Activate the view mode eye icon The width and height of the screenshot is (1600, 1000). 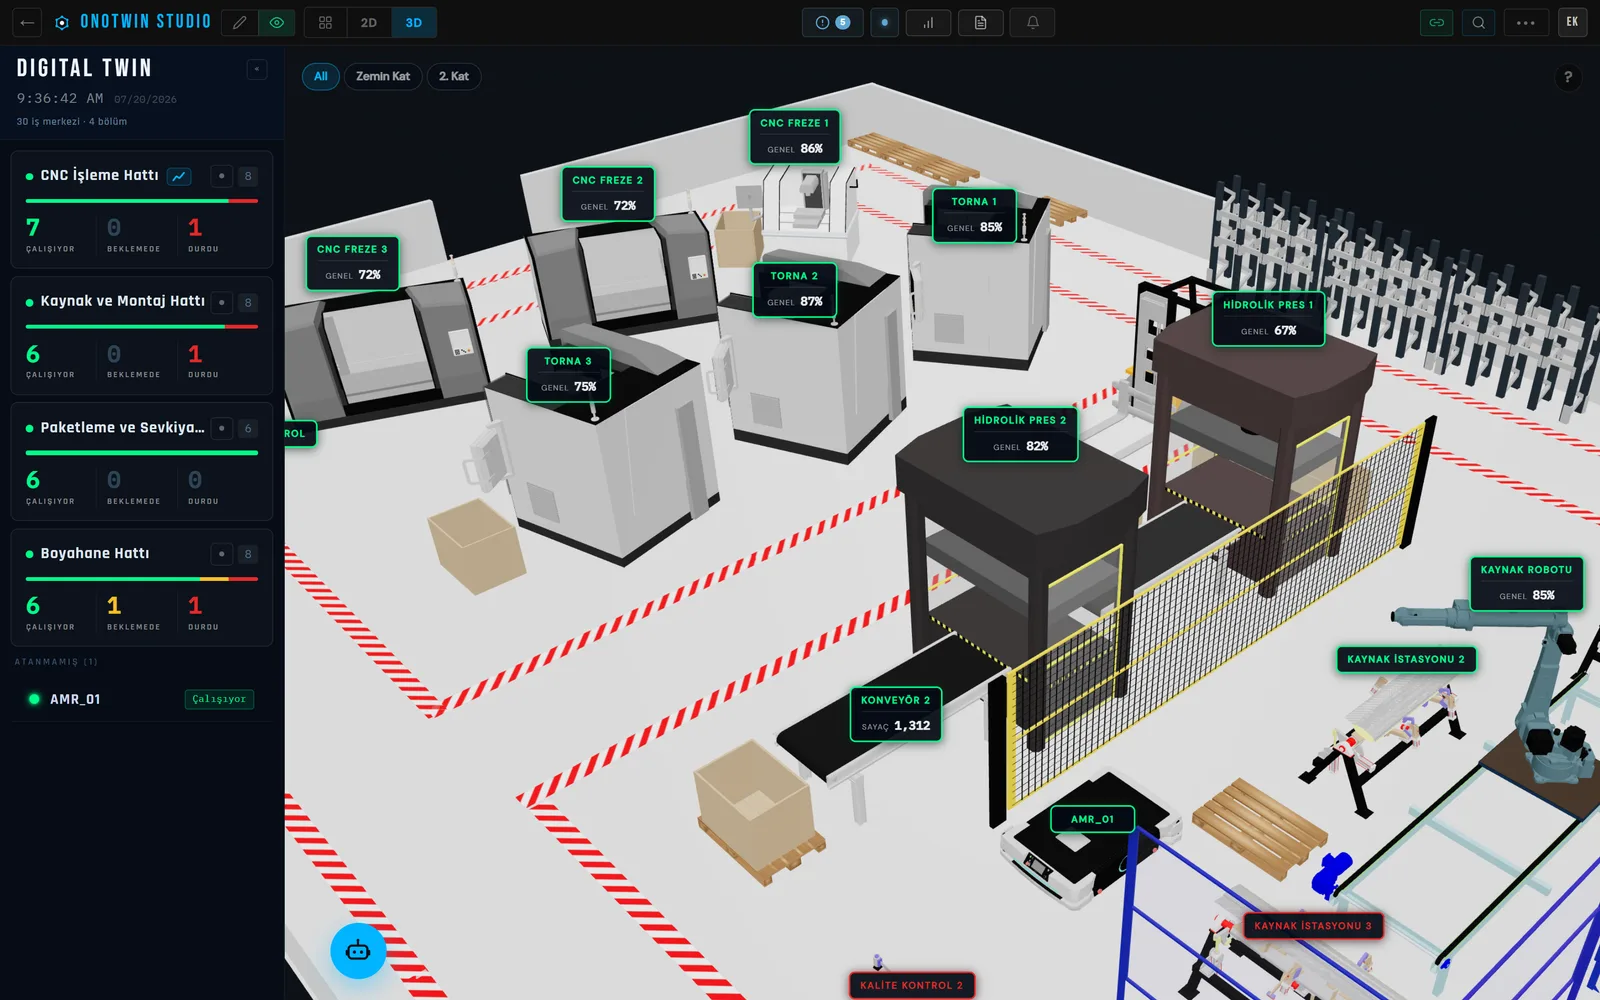point(277,22)
